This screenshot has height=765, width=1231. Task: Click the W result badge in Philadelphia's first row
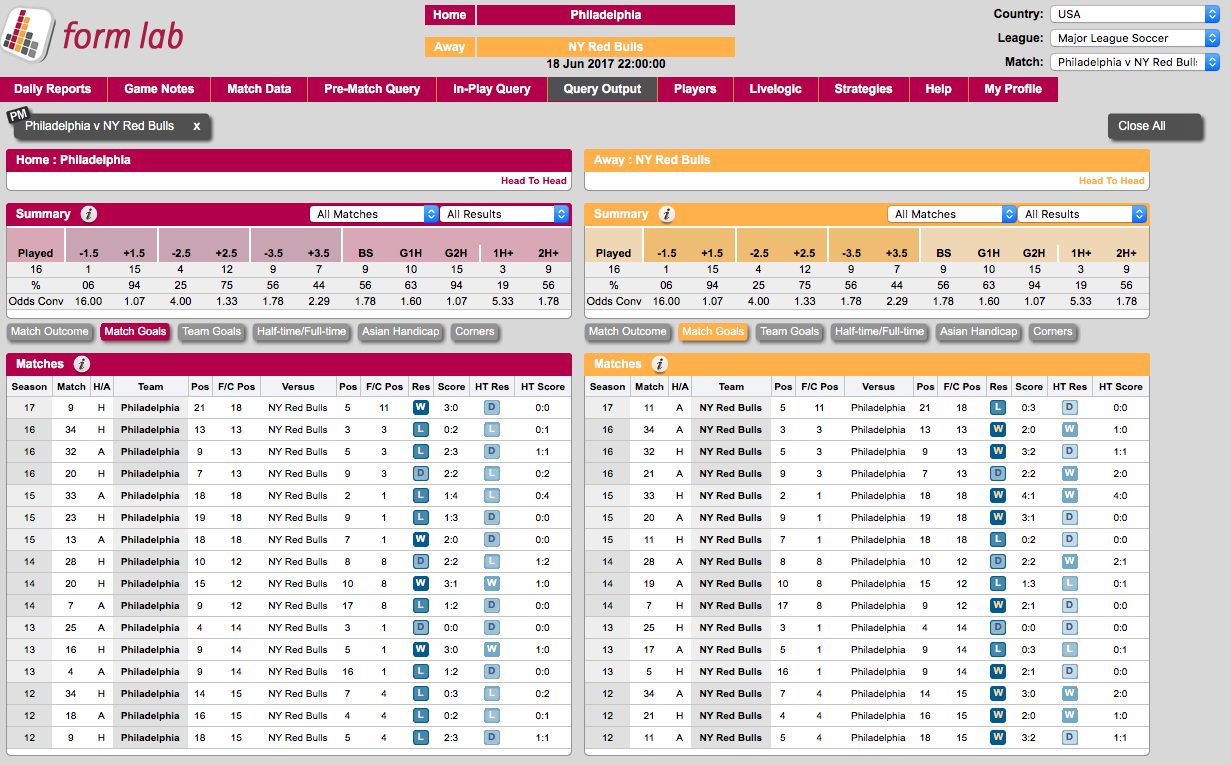pyautogui.click(x=421, y=408)
